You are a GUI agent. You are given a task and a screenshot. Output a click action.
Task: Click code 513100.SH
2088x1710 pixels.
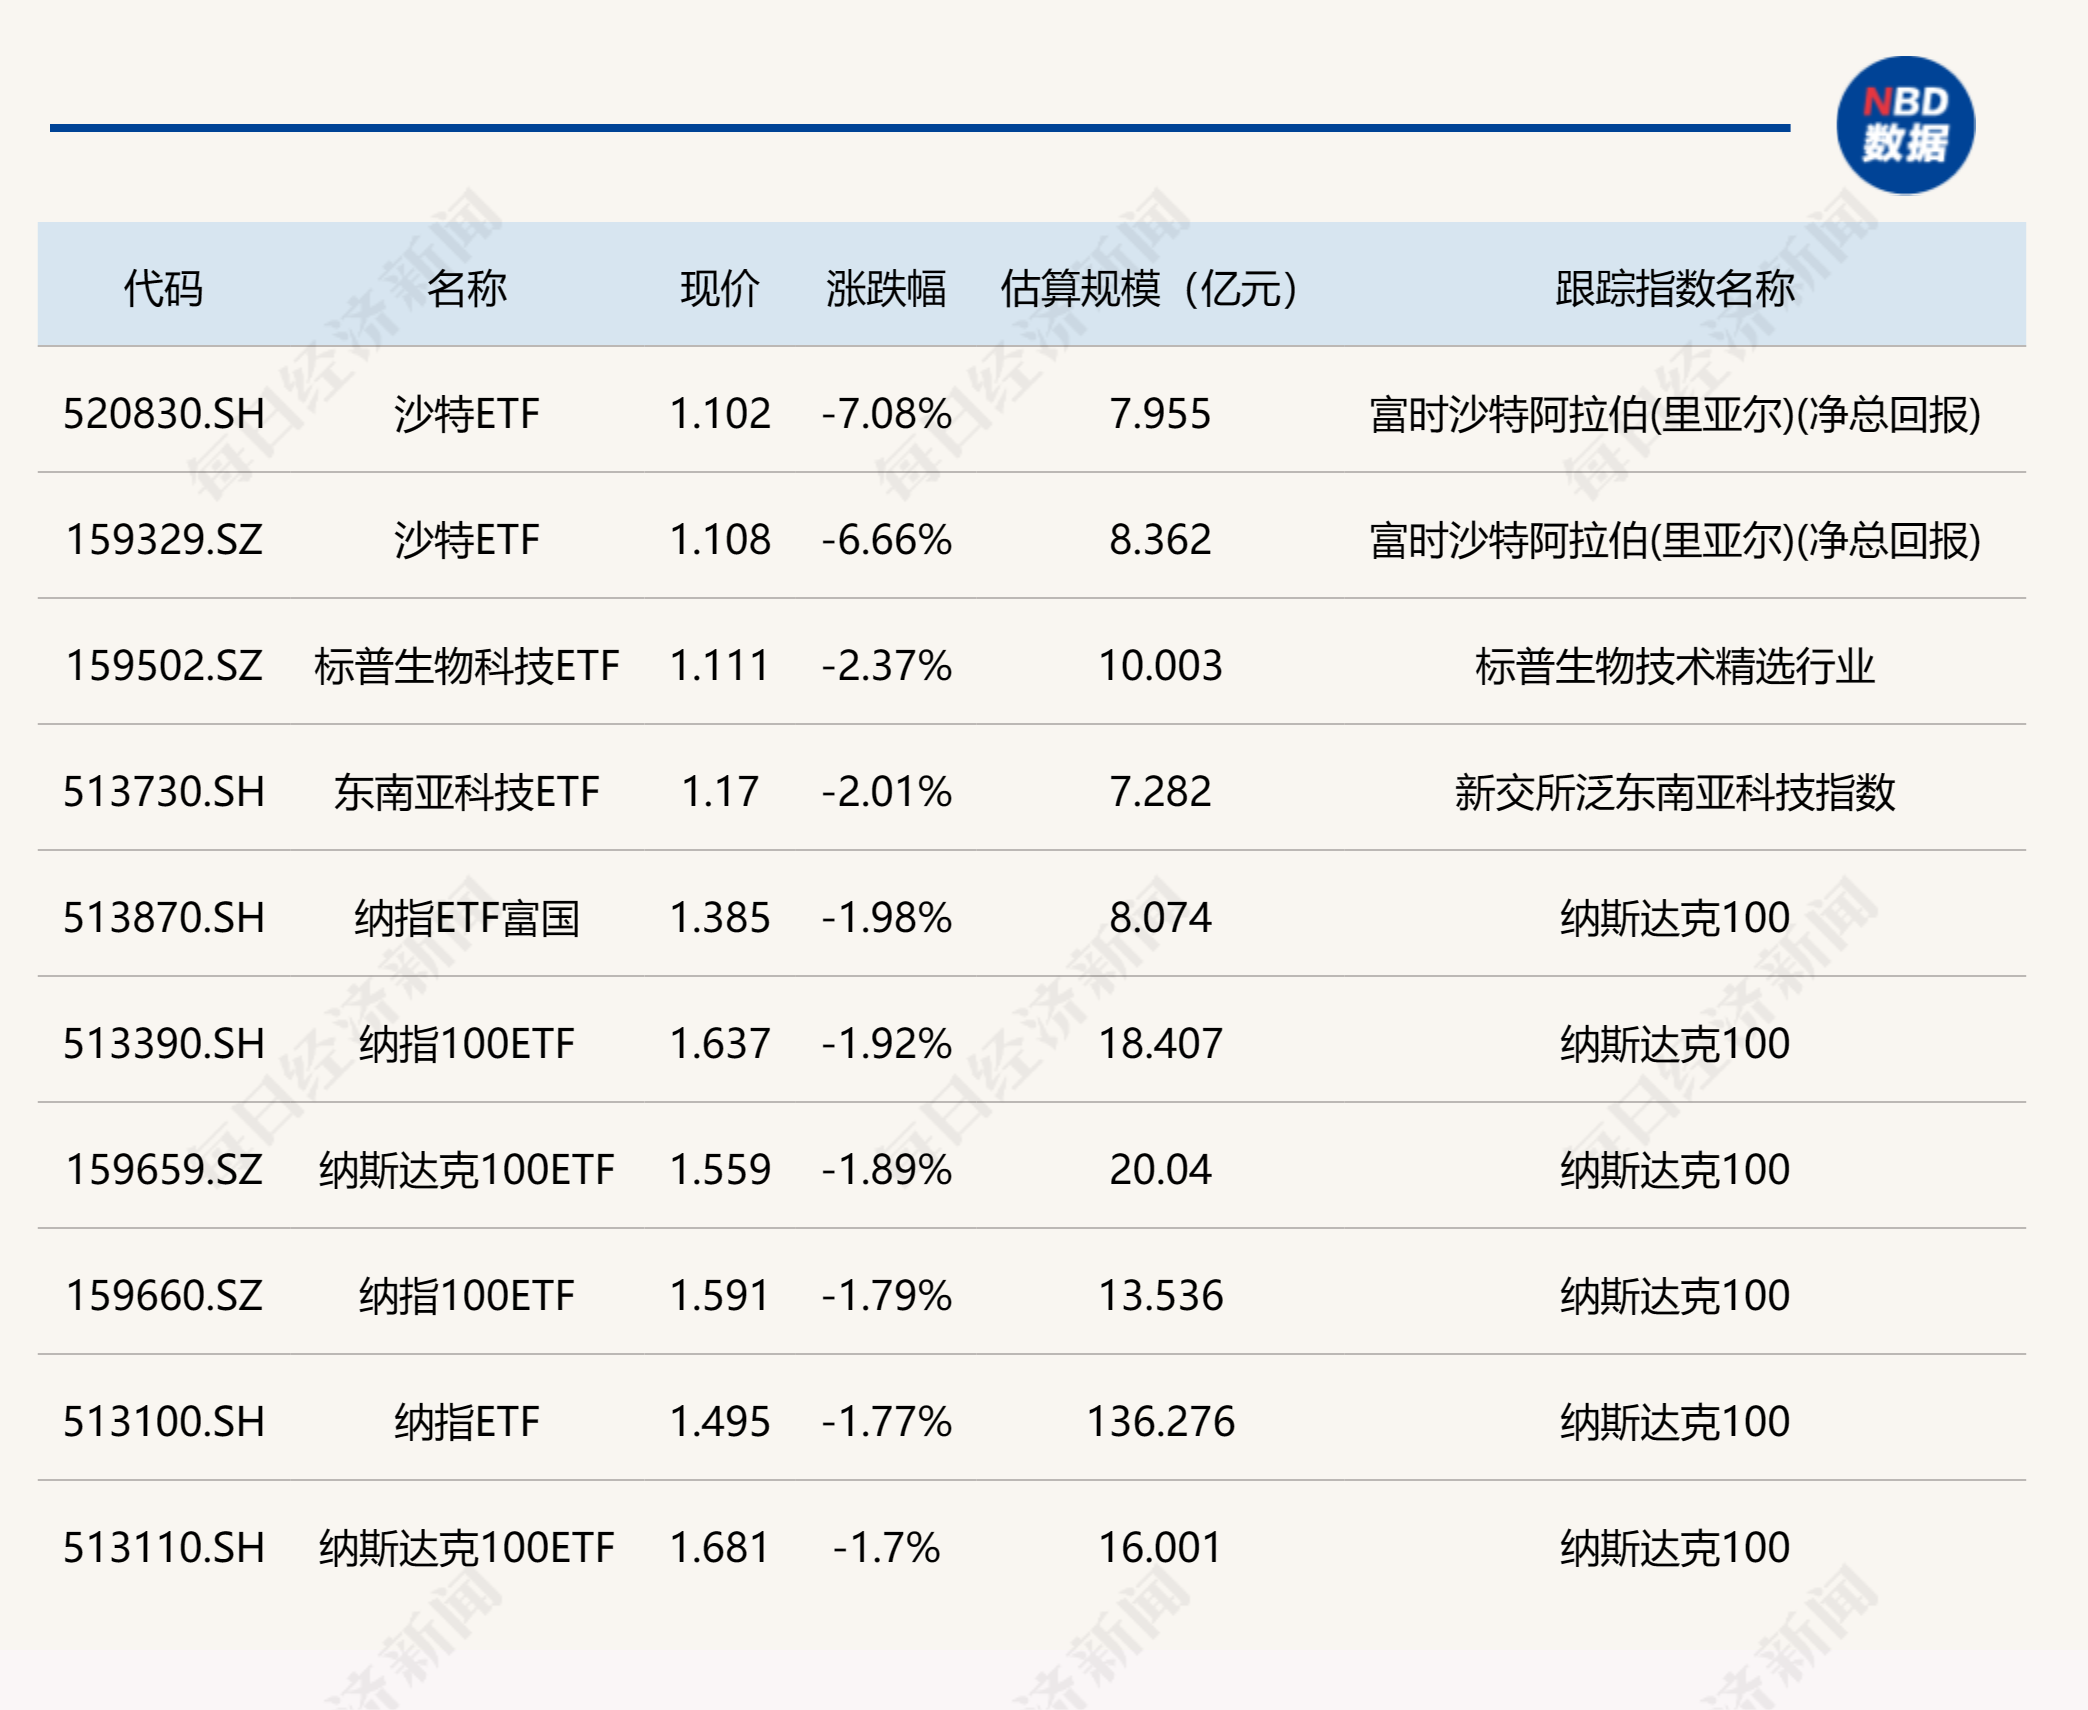click(164, 1422)
